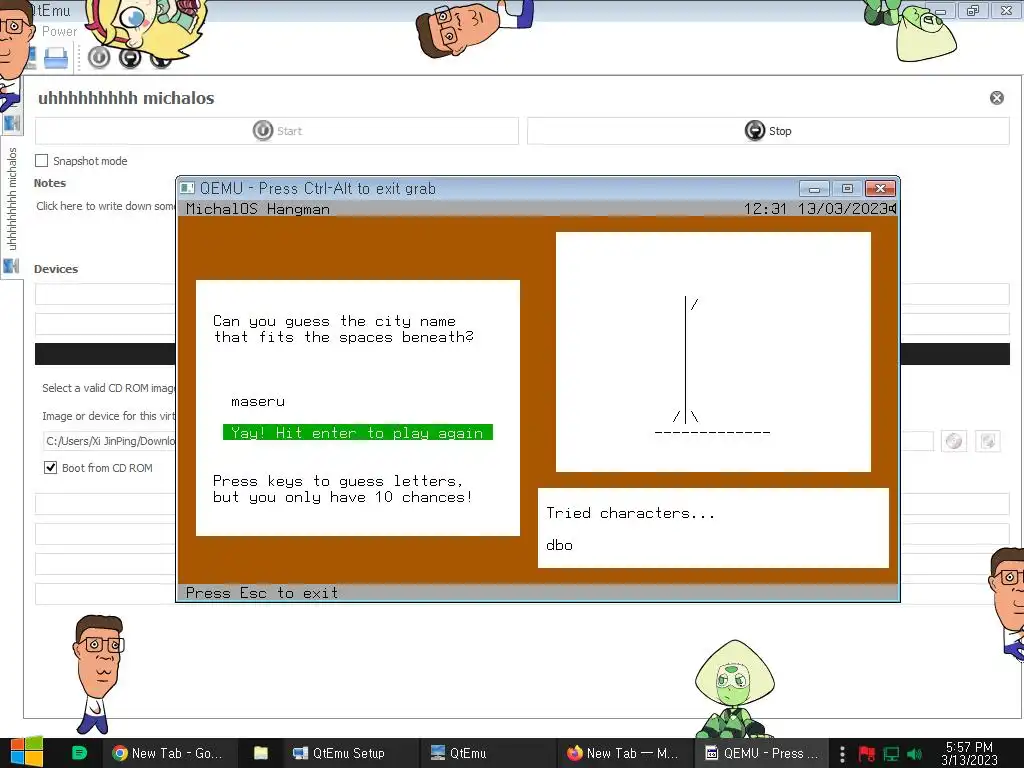Click the MichalOS Hangman title text
The width and height of the screenshot is (1024, 768).
tap(258, 209)
